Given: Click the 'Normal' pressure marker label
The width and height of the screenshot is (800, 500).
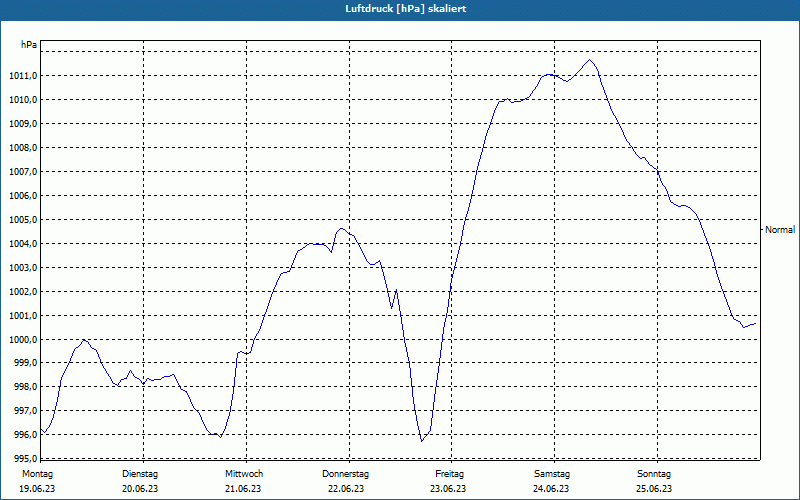Looking at the screenshot, I should [x=780, y=230].
